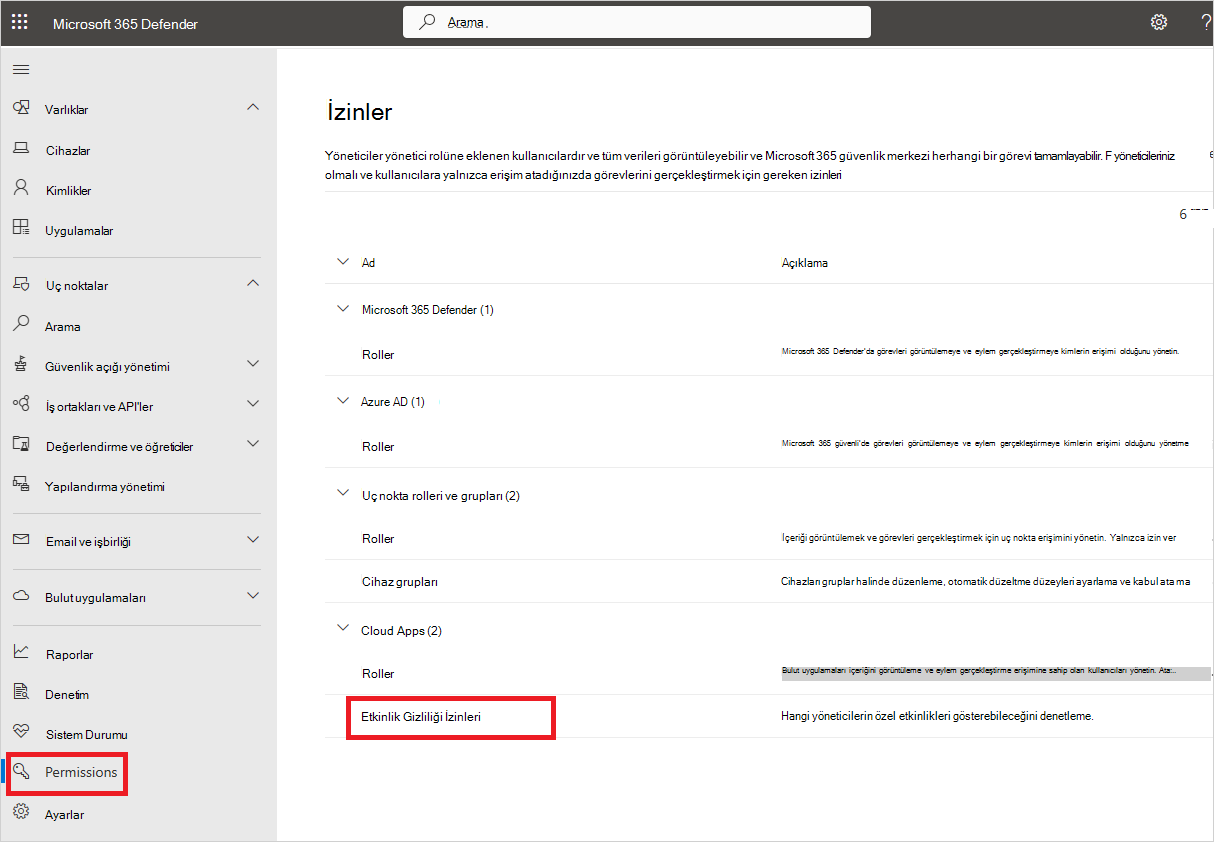Open Roller under Cloud Apps

(378, 673)
